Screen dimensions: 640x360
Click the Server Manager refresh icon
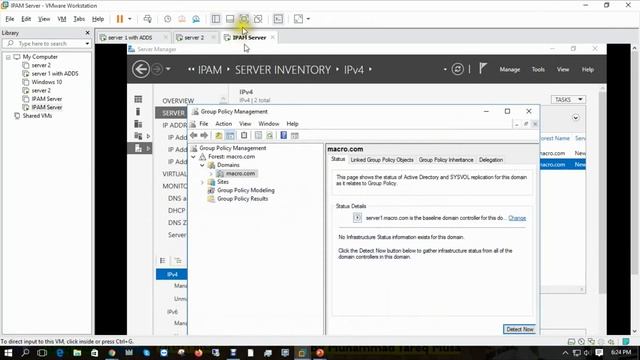tap(458, 69)
